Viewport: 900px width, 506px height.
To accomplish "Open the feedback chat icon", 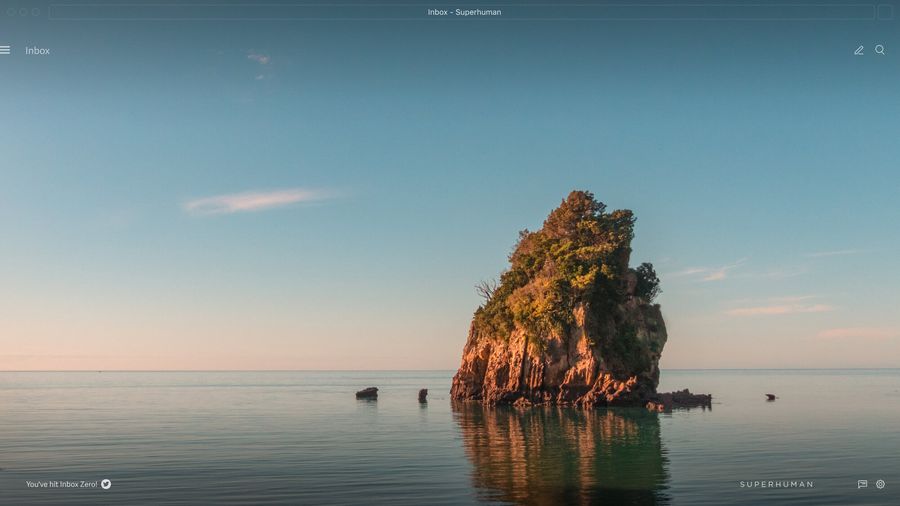I will point(862,484).
